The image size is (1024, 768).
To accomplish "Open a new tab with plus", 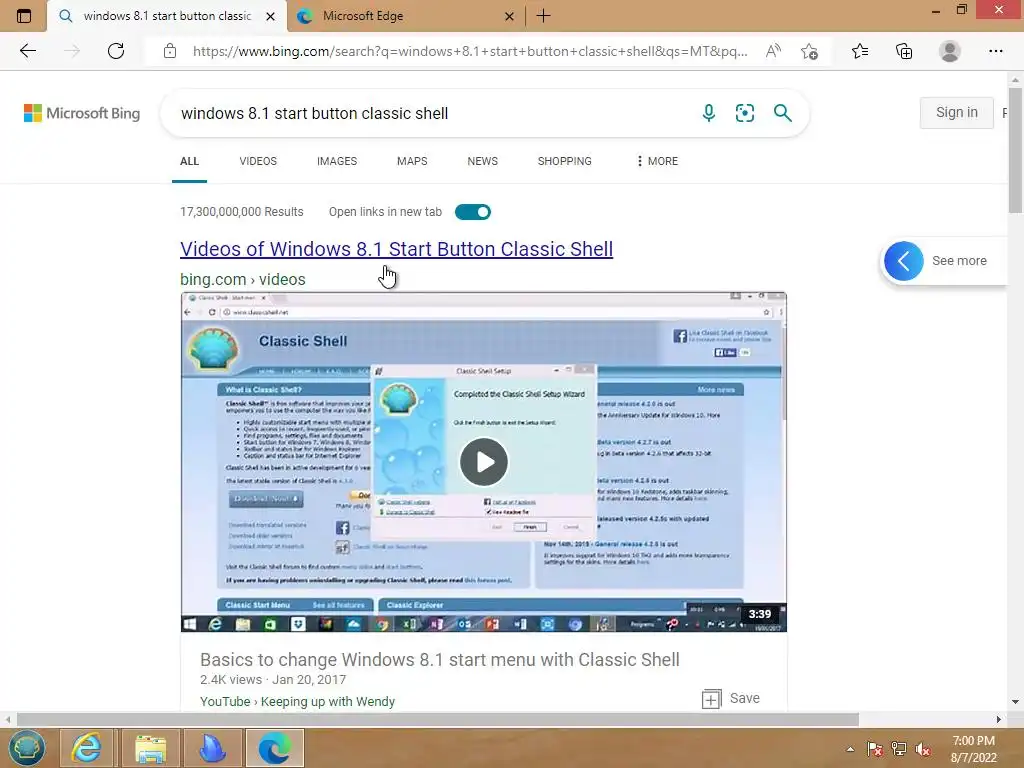I will point(543,16).
